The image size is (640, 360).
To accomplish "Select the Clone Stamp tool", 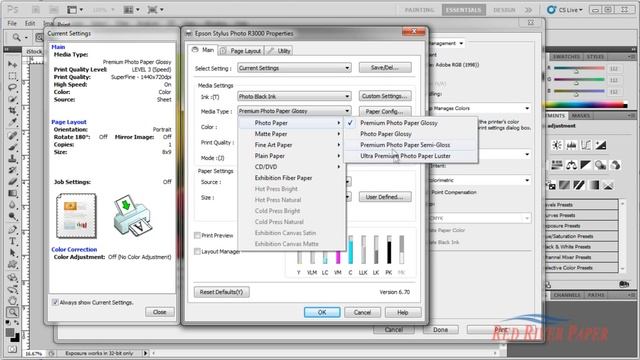I will click(12, 158).
